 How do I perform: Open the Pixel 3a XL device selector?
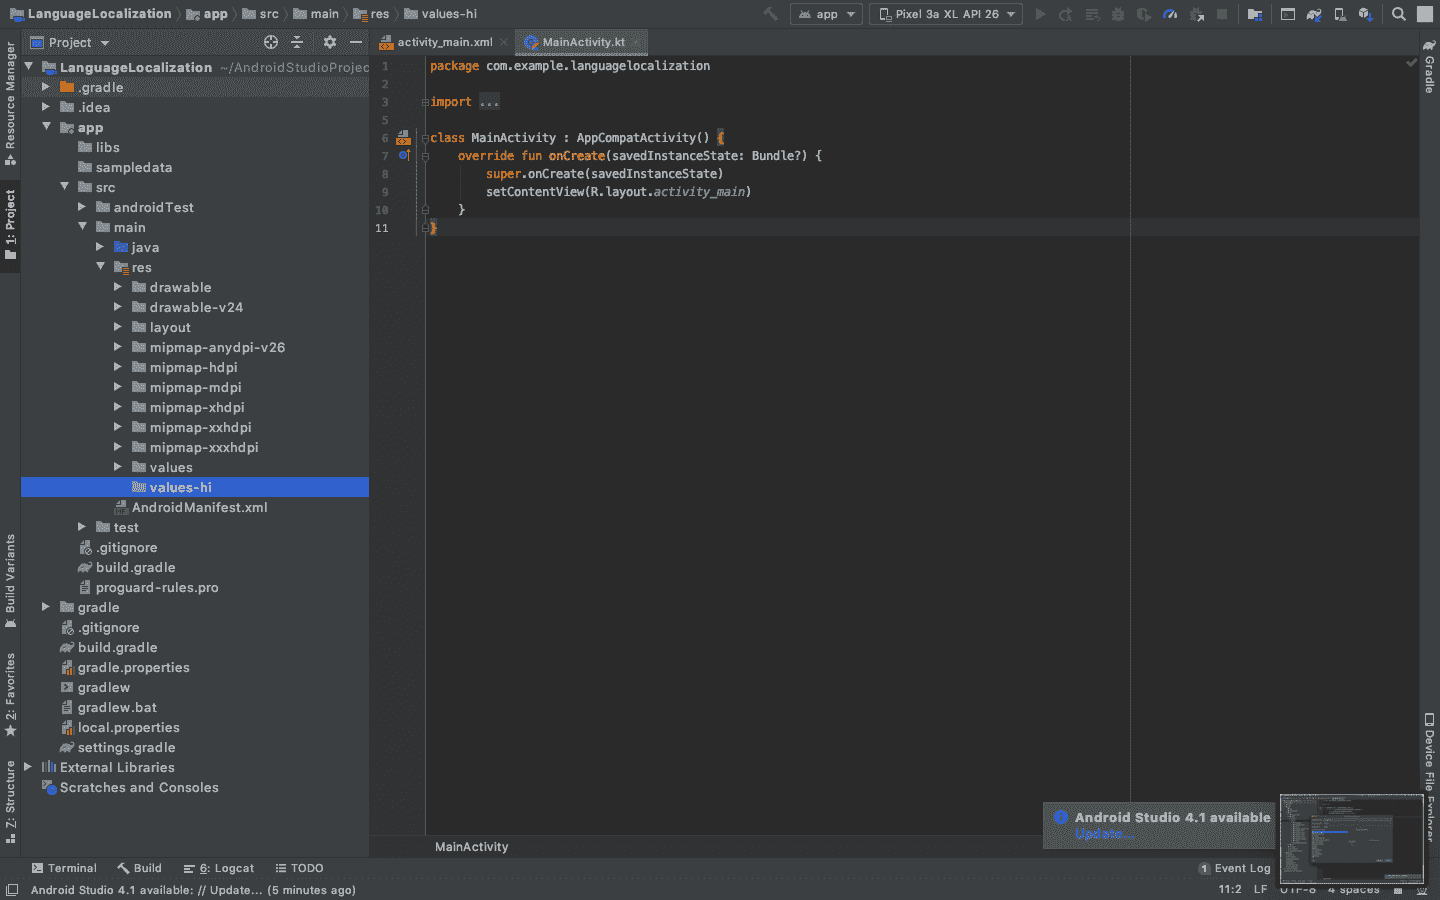point(944,13)
